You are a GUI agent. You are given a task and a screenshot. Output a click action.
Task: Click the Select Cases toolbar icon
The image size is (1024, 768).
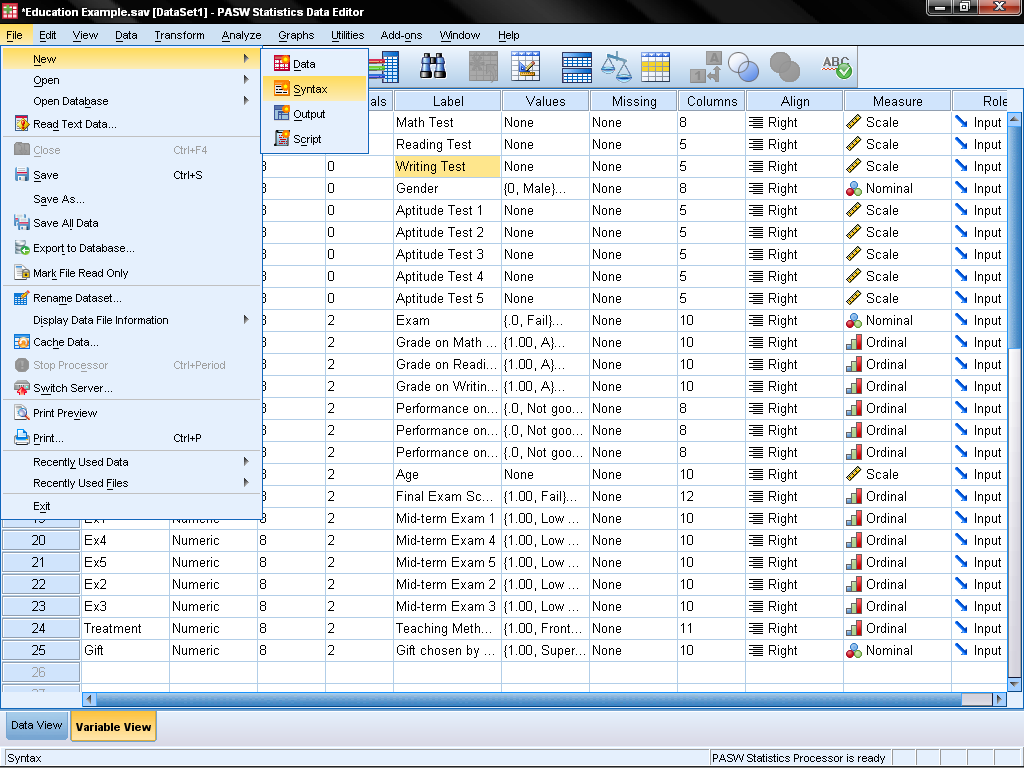point(656,67)
